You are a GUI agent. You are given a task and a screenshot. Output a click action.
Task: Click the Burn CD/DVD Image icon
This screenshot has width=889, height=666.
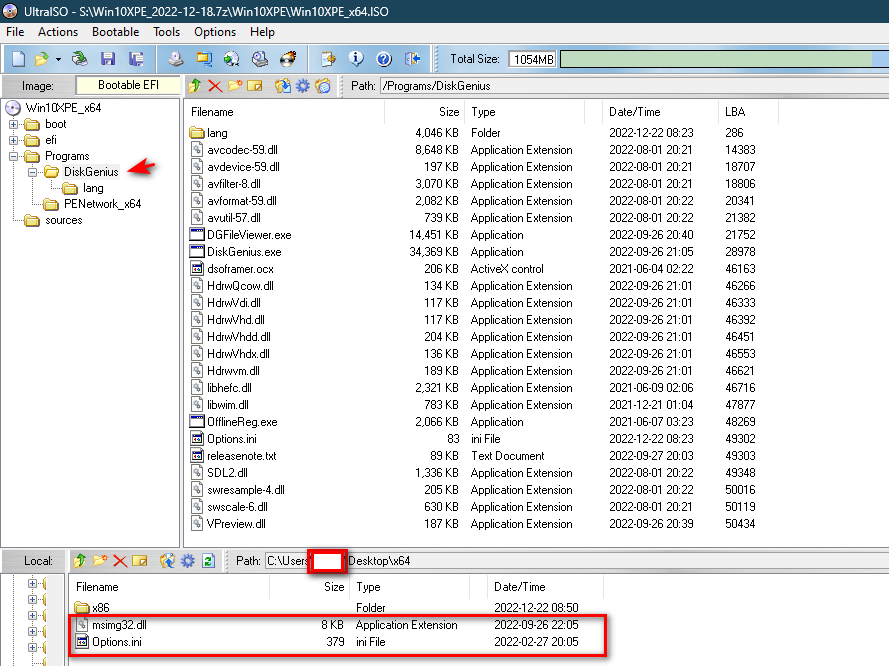288,58
